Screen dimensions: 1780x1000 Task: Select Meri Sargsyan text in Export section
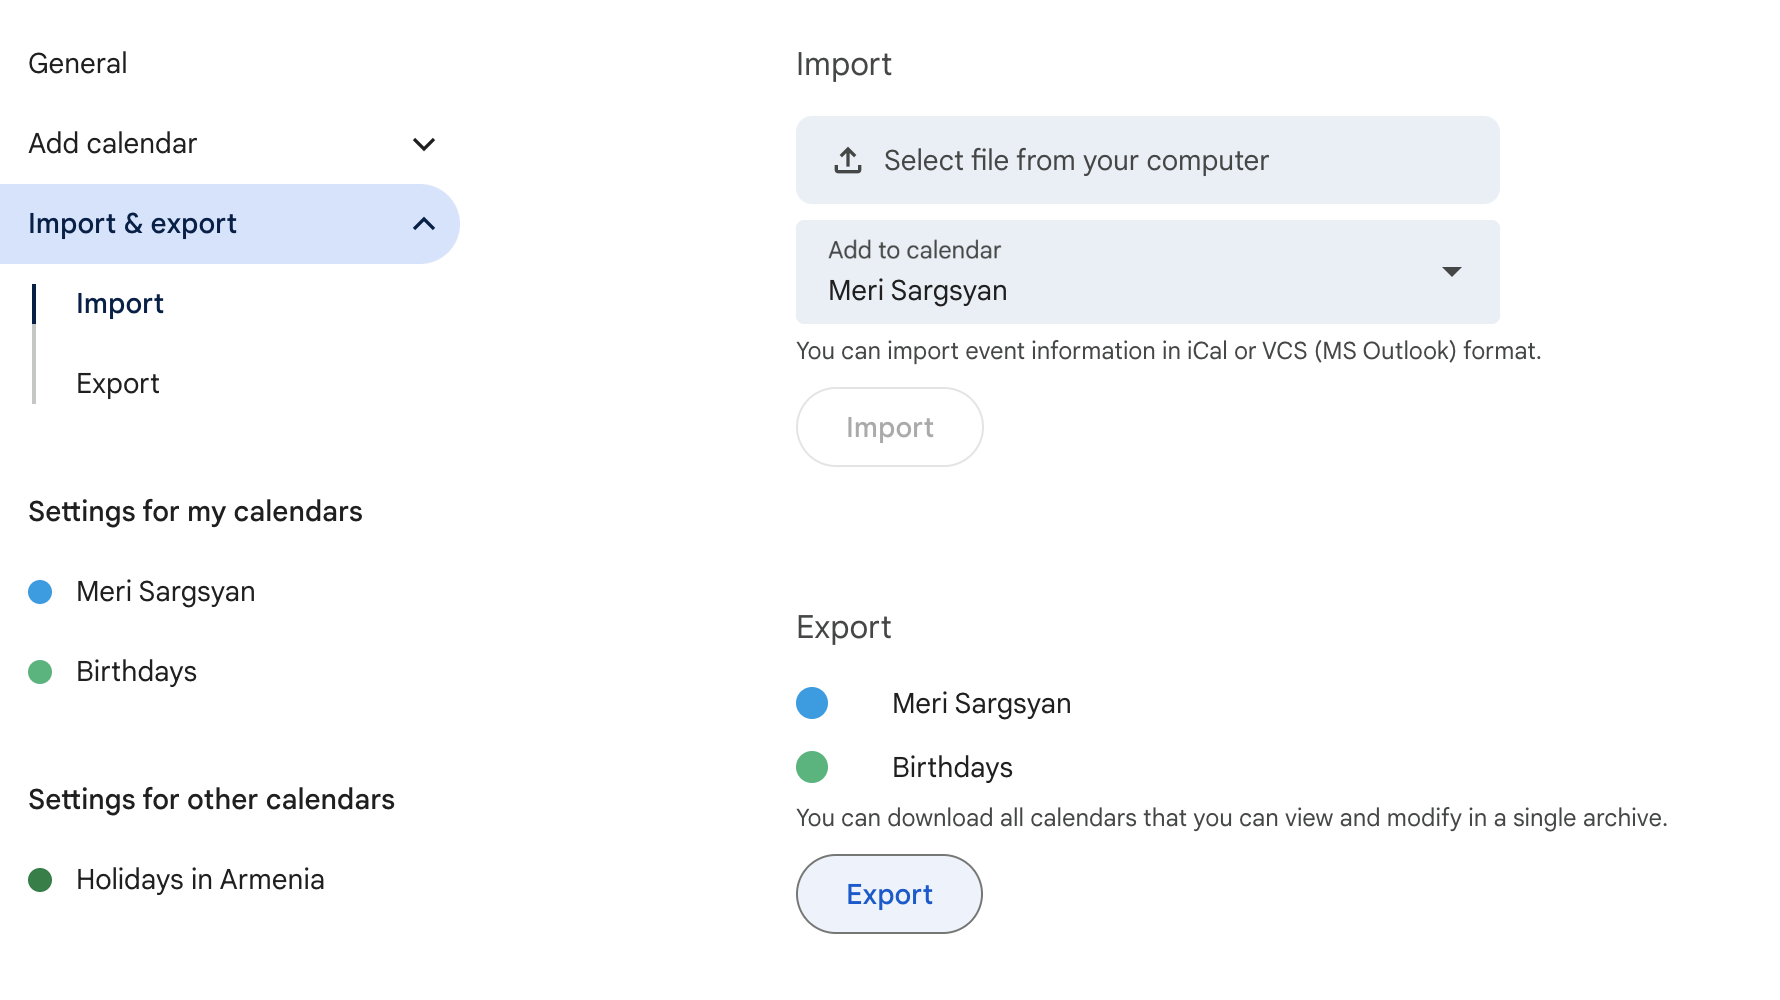(981, 704)
